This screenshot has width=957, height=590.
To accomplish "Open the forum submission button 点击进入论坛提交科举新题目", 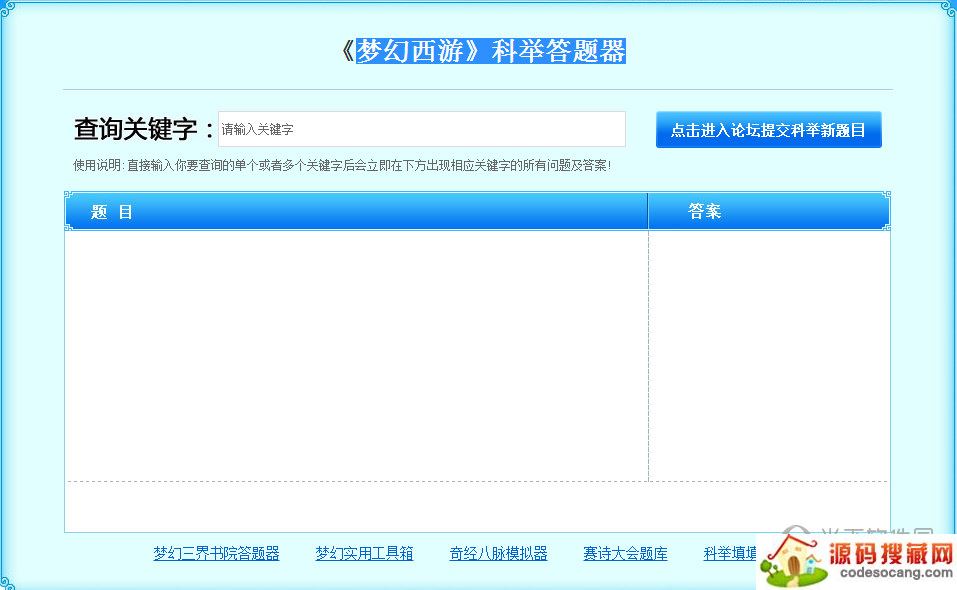I will click(x=768, y=129).
